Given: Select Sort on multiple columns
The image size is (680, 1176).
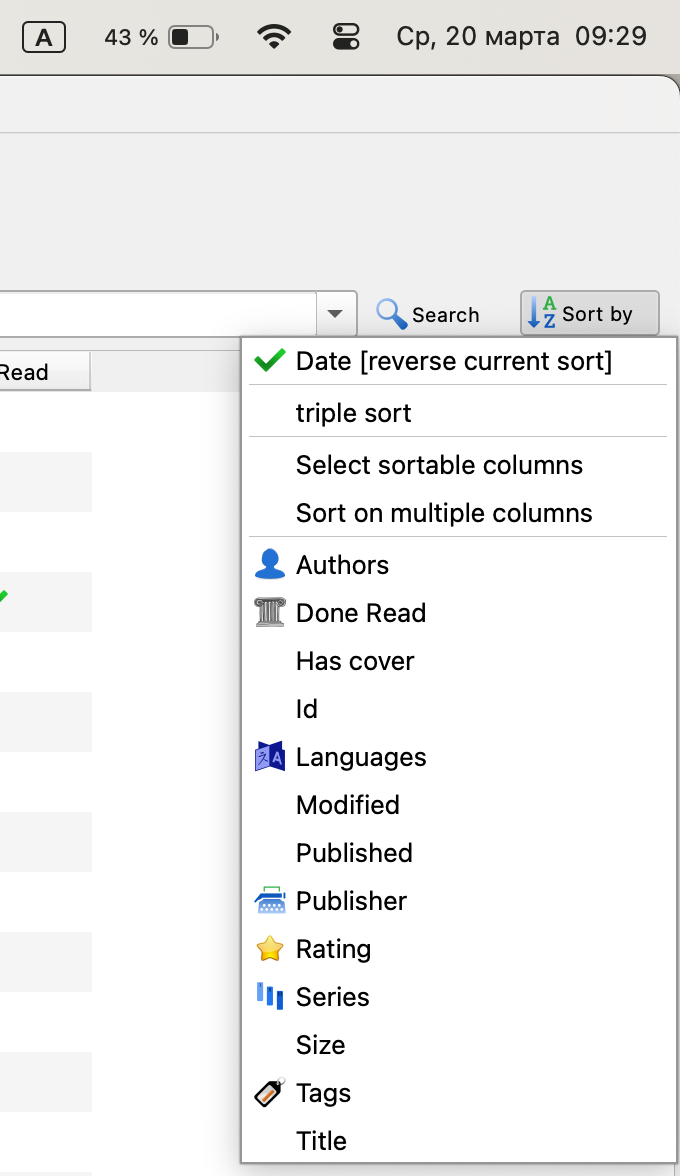Looking at the screenshot, I should click(x=444, y=513).
